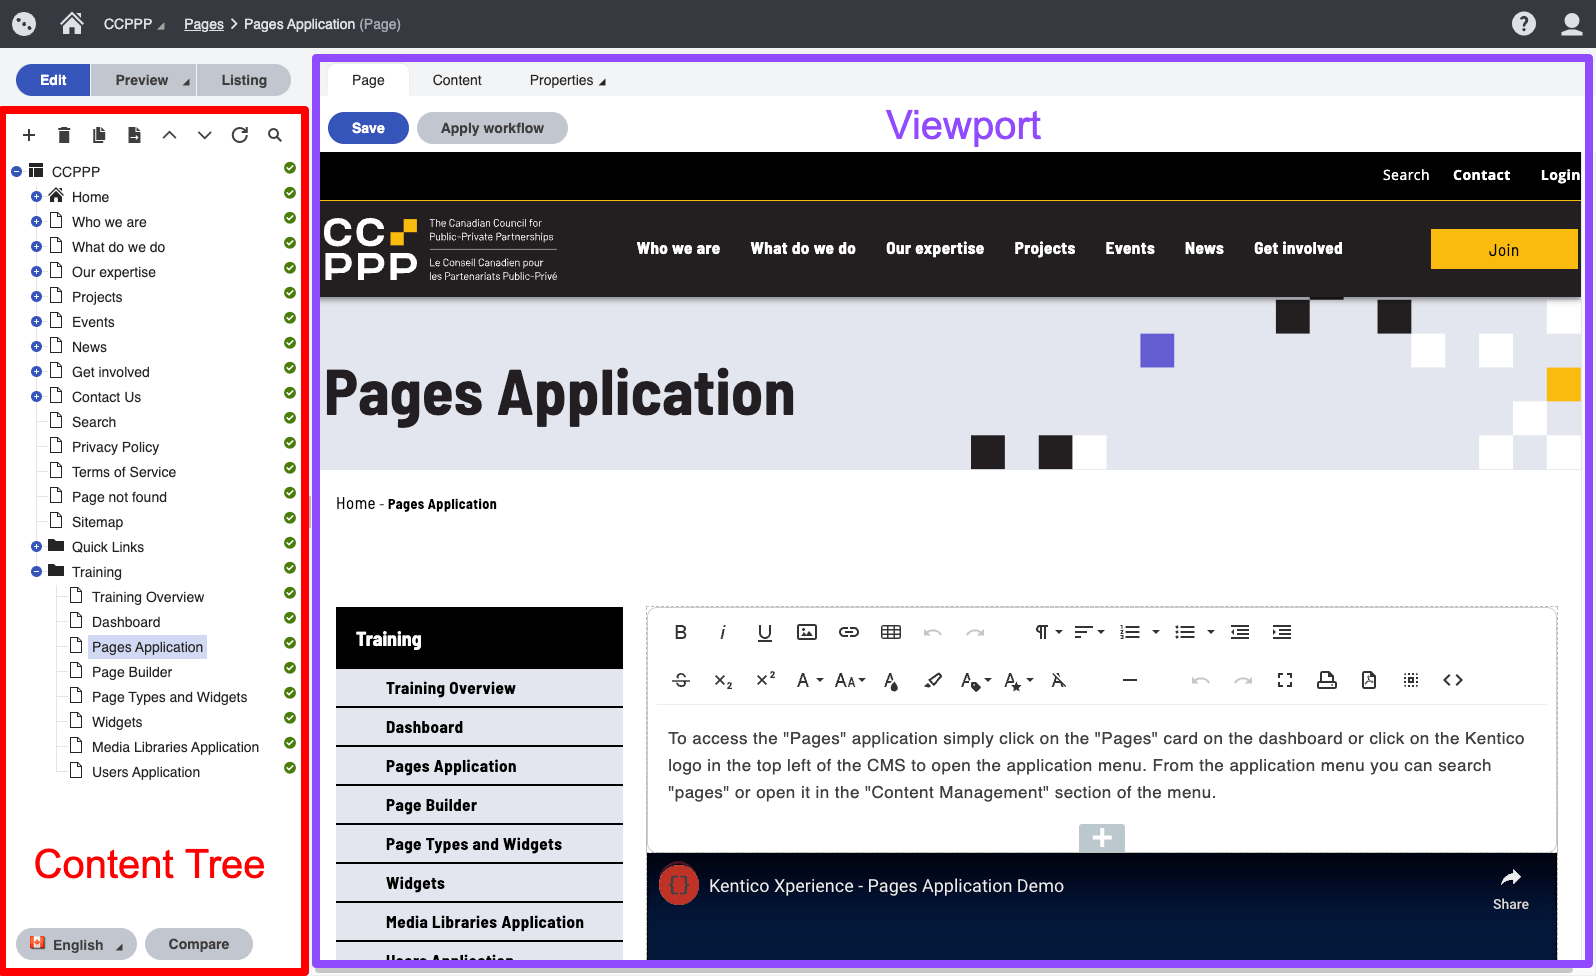Click the Compare button

pos(198,944)
